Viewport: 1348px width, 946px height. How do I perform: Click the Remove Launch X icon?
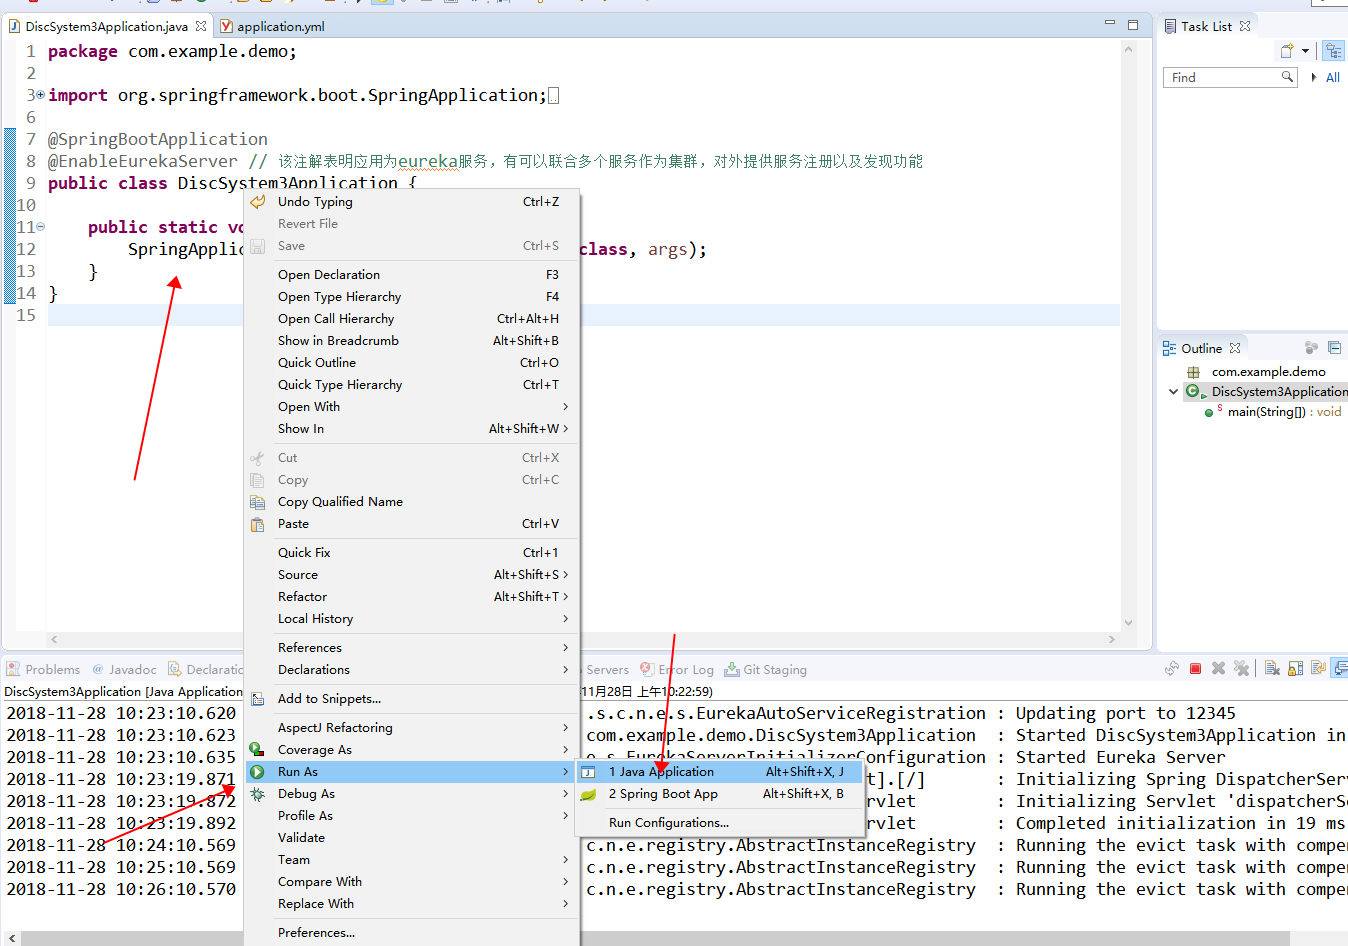pos(1217,669)
